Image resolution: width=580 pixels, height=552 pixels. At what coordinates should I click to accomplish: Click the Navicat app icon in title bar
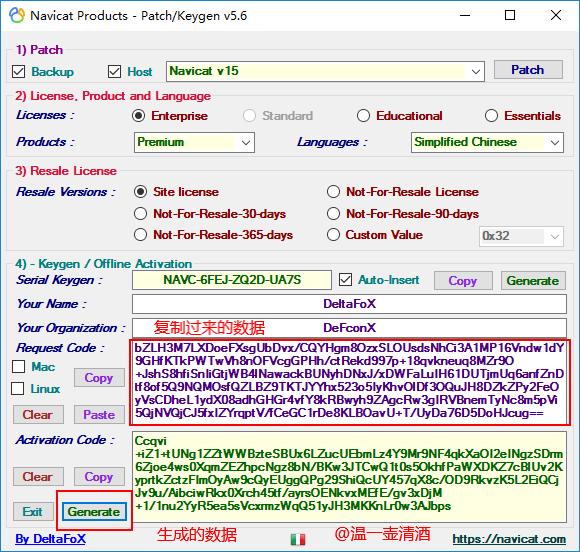tap(17, 16)
